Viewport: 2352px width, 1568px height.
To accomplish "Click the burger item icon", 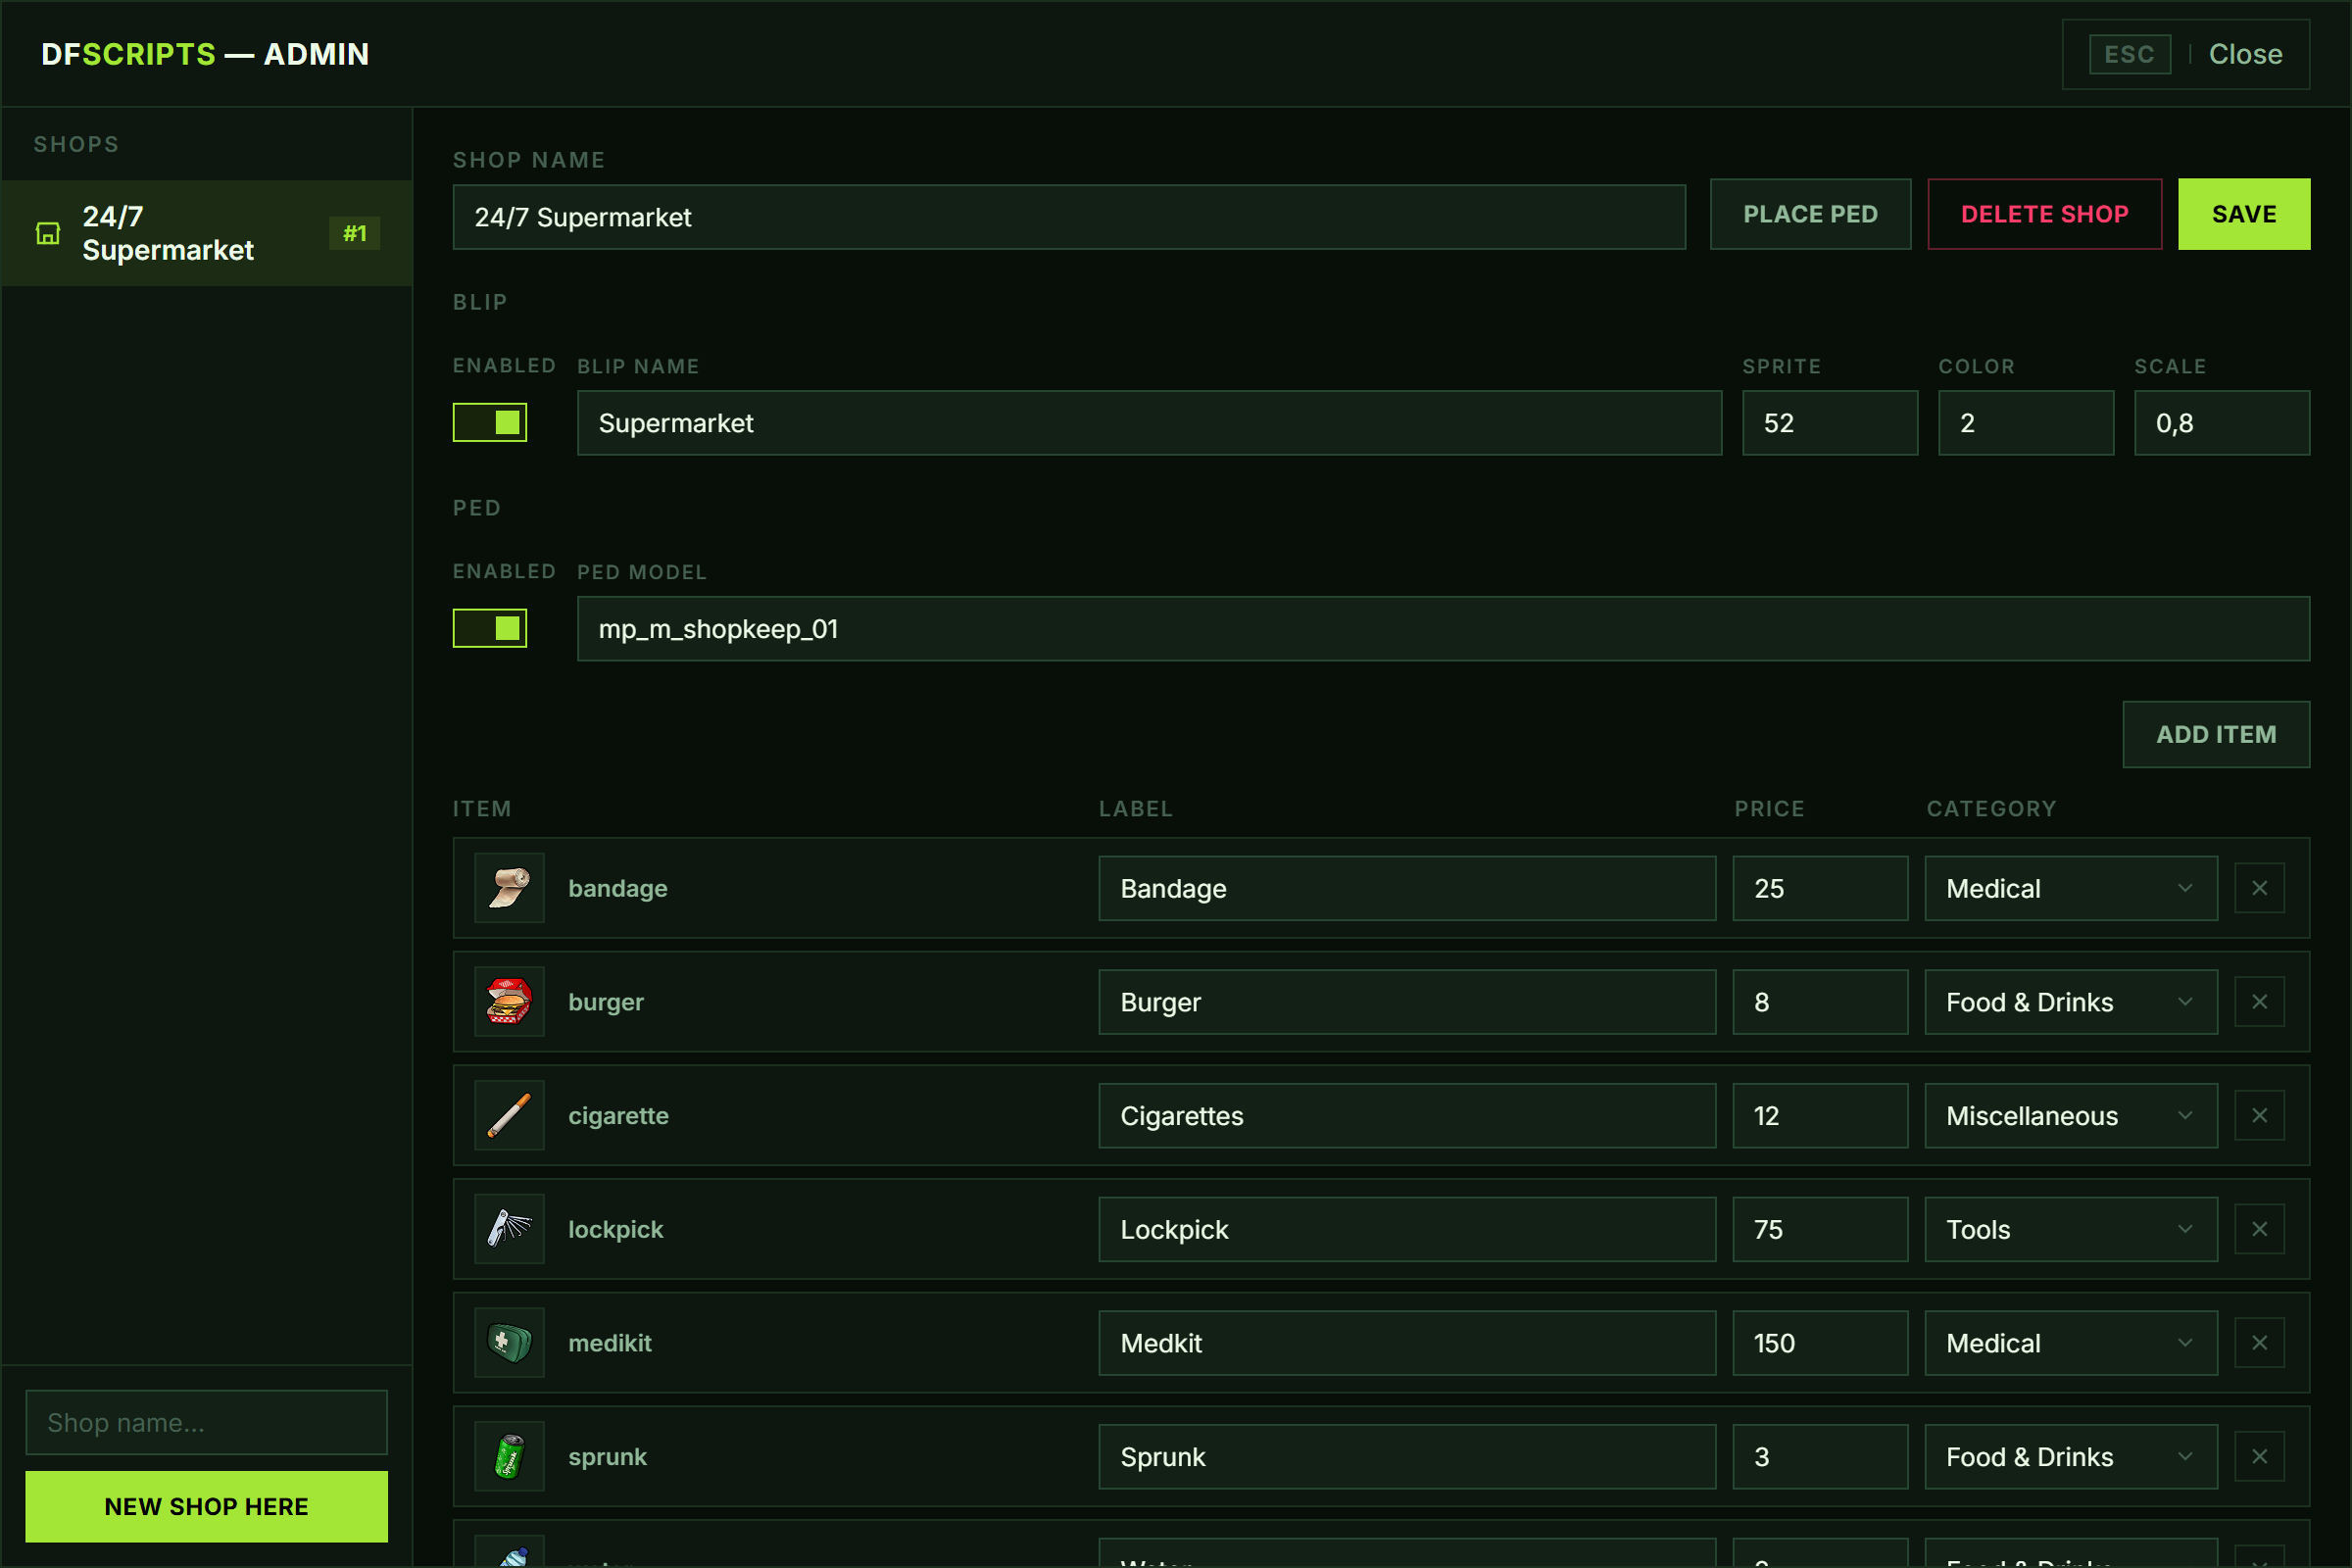I will pyautogui.click(x=509, y=1001).
